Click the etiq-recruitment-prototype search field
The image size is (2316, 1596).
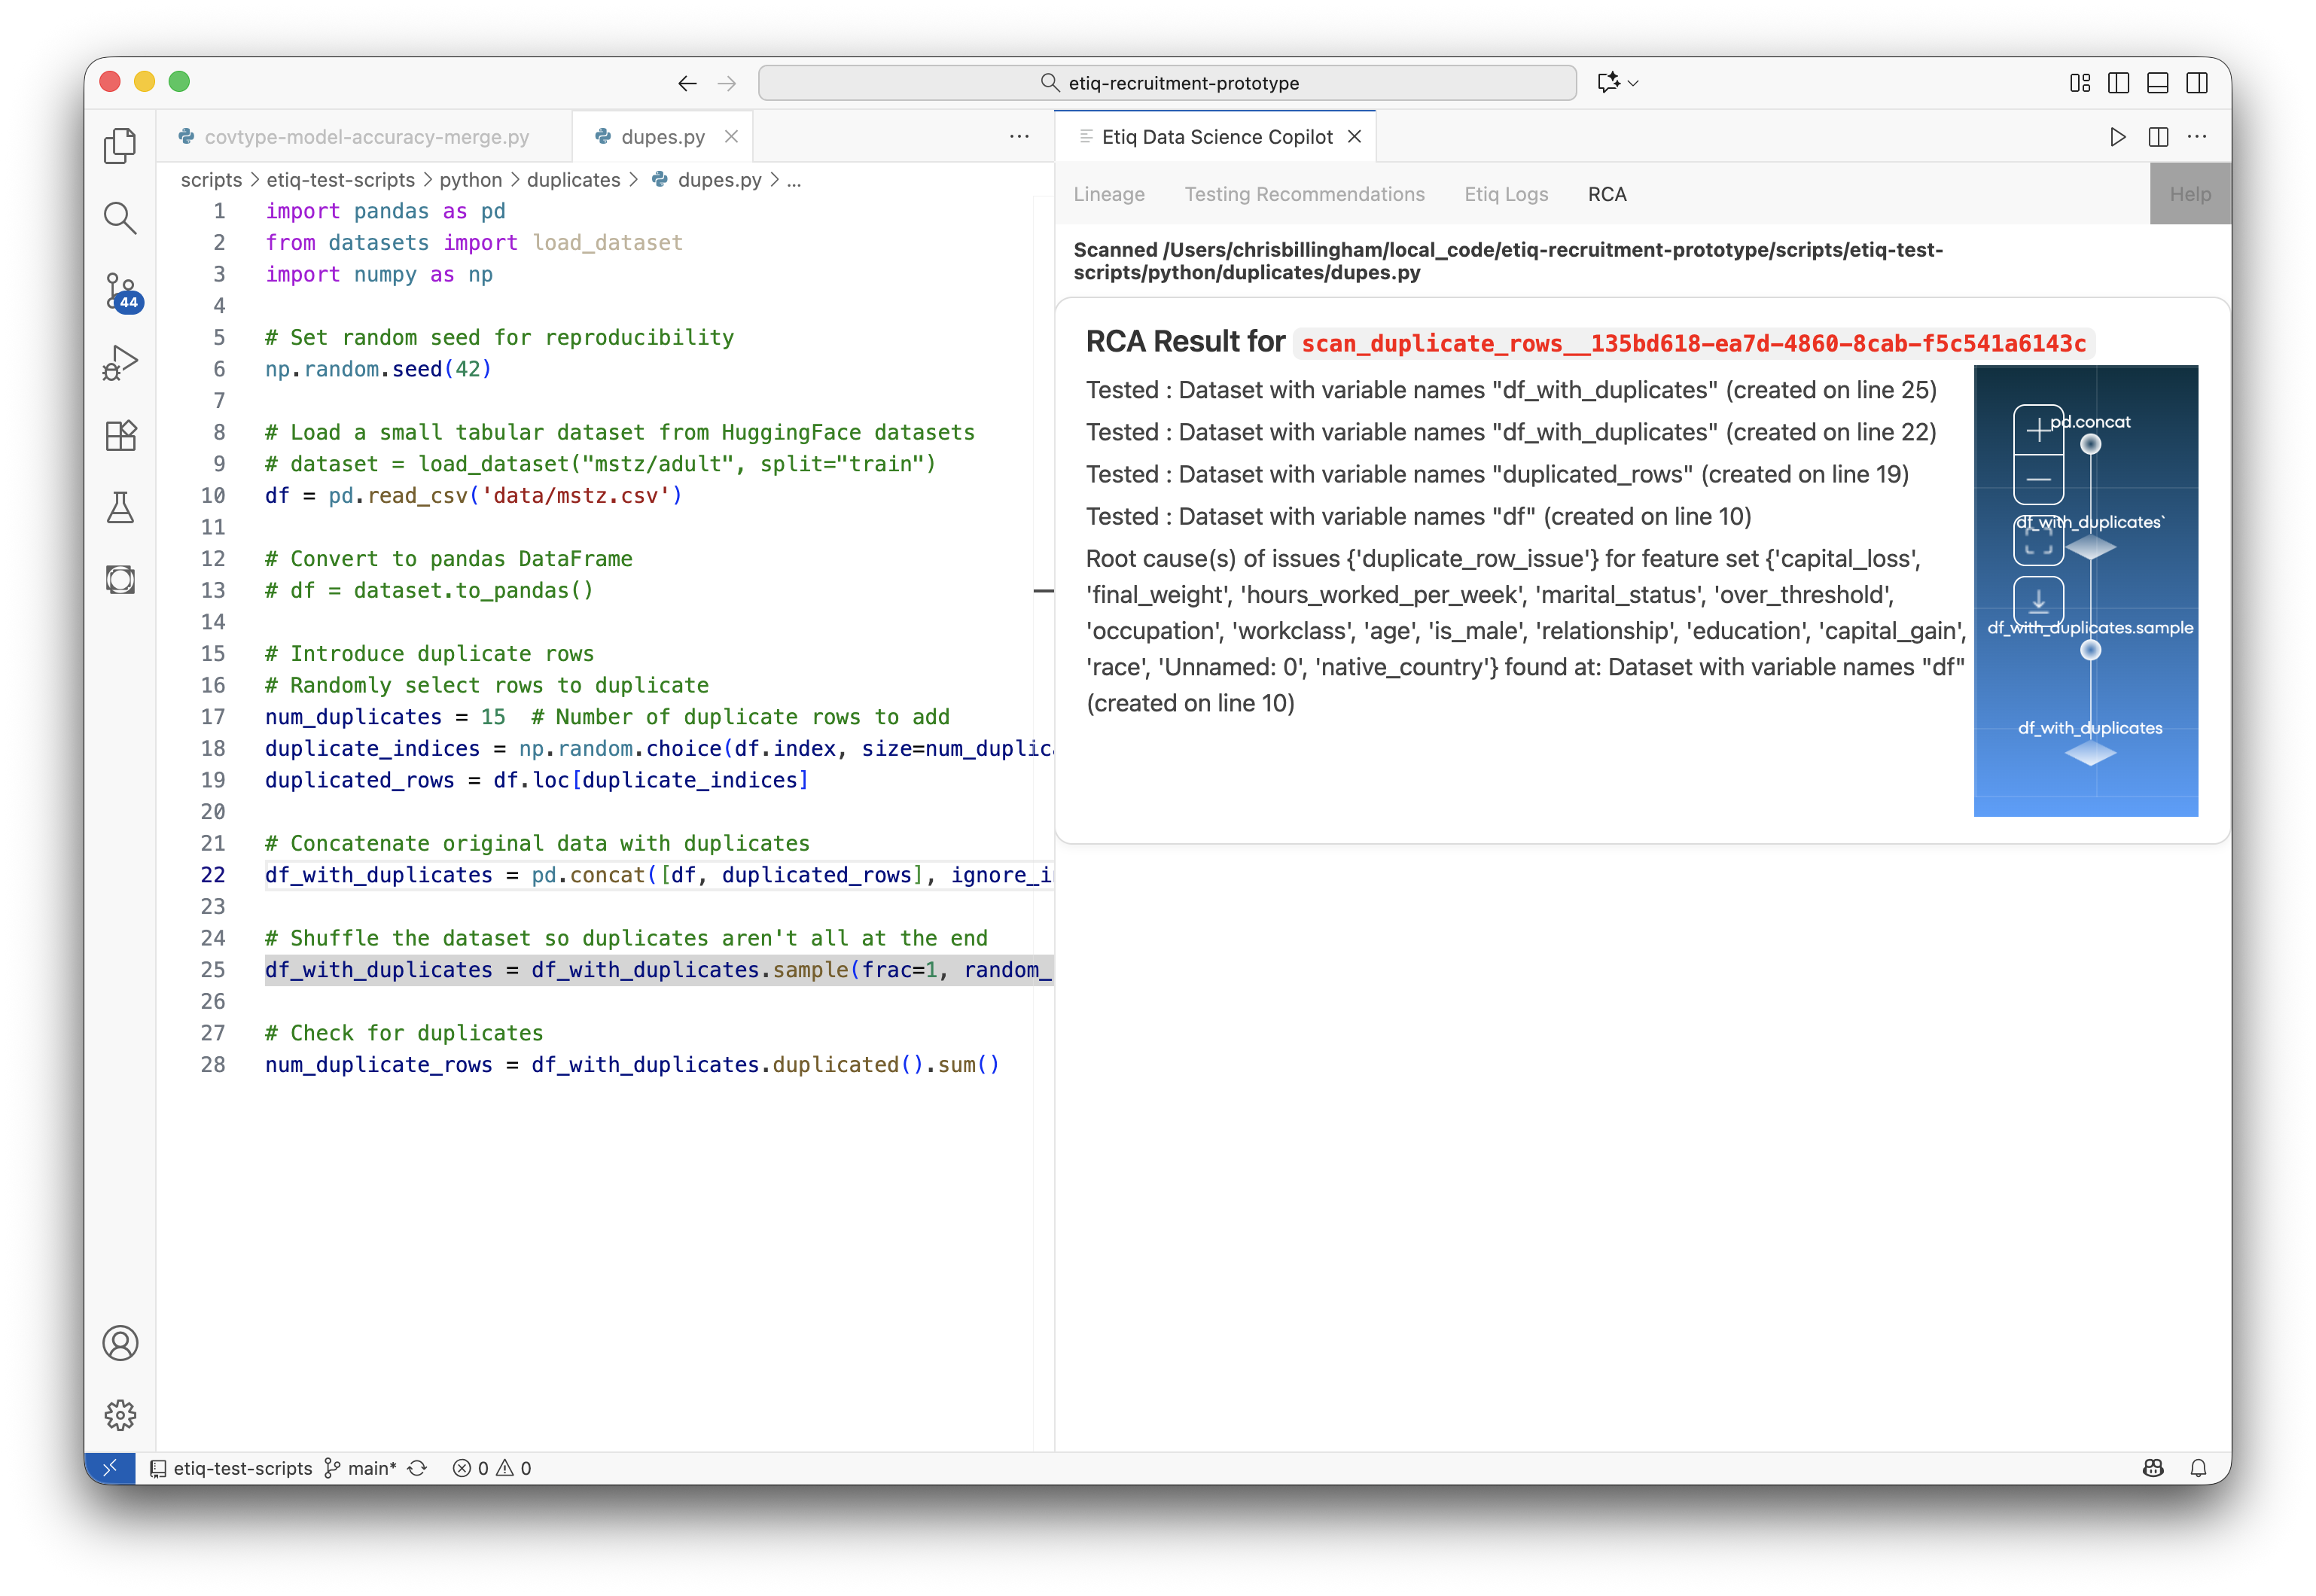1167,83
